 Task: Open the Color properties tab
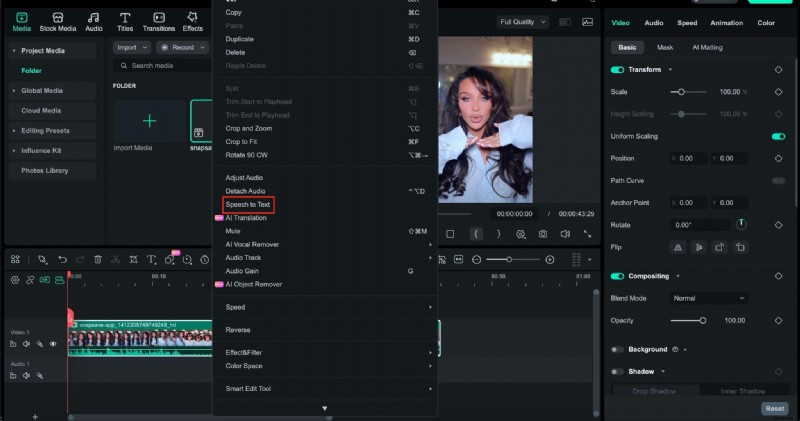click(x=766, y=23)
